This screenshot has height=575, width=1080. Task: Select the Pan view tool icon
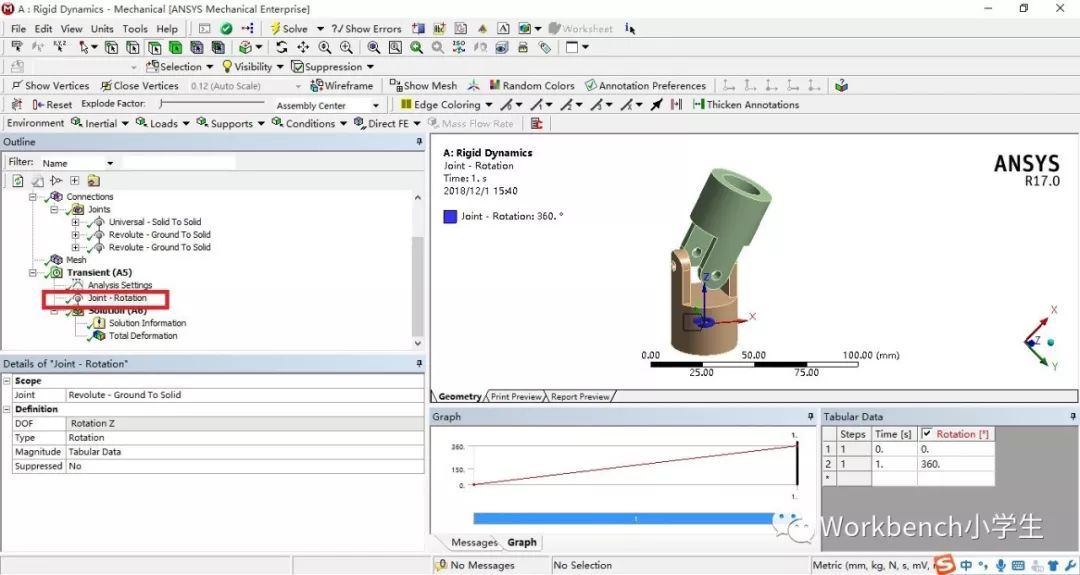point(303,48)
